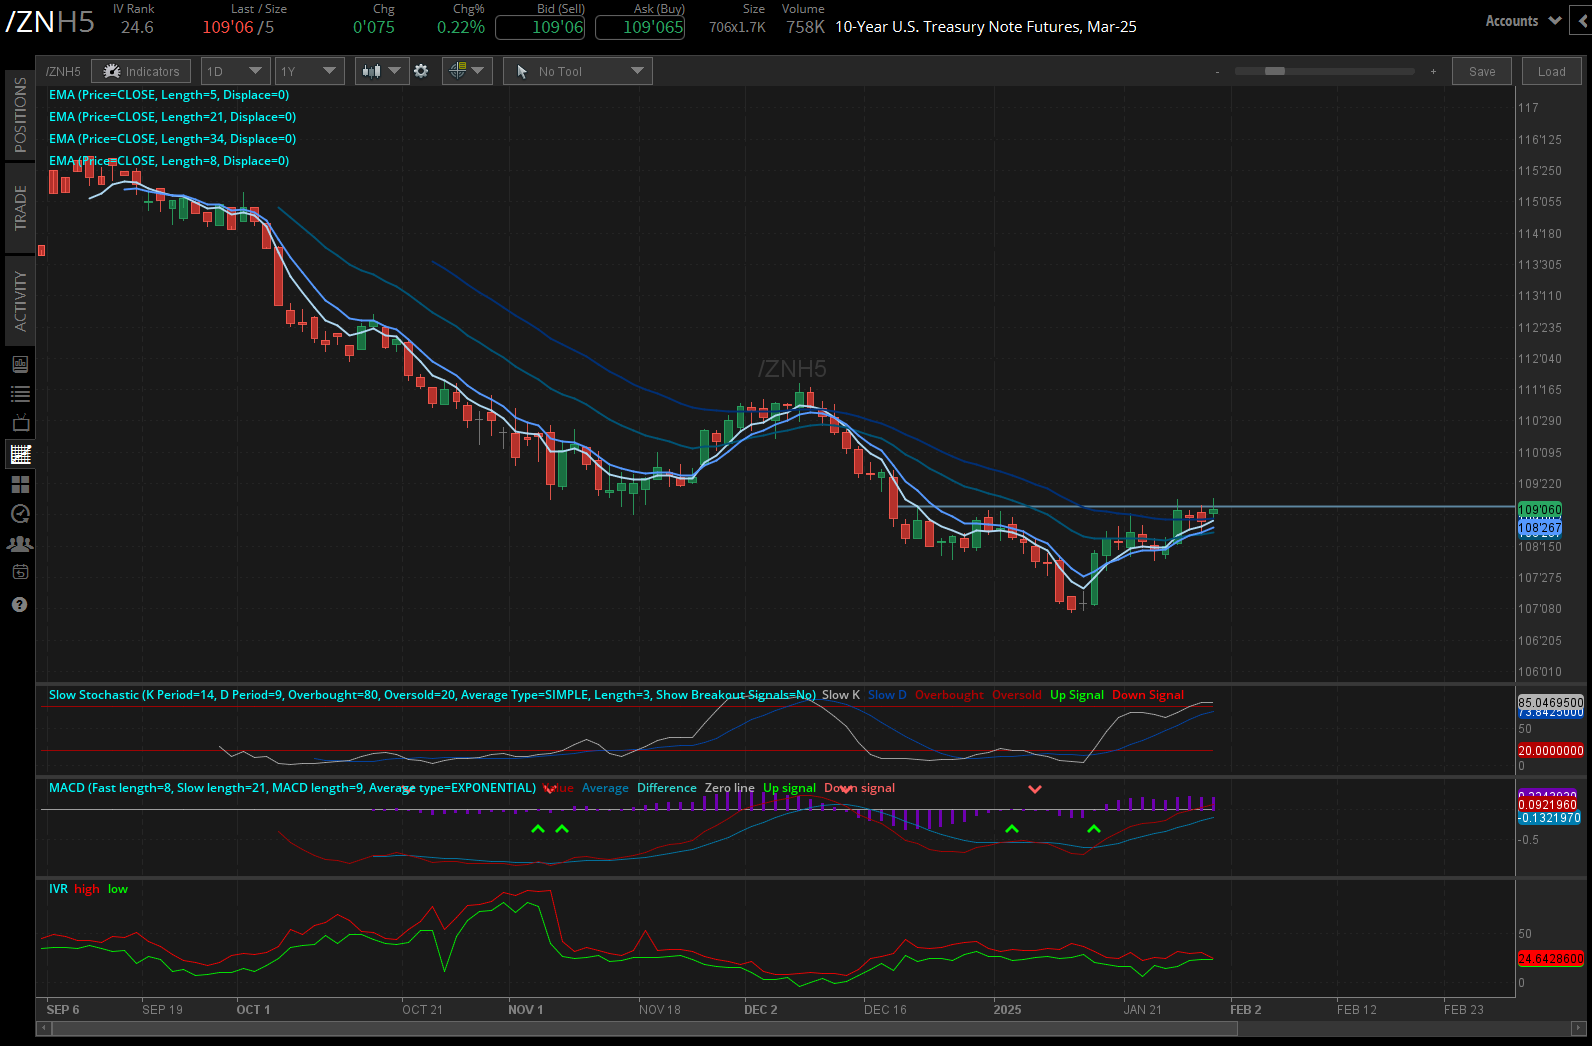The height and width of the screenshot is (1046, 1592).
Task: Click right arrow of bottom scrollbar
Action: pyautogui.click(x=1579, y=1028)
